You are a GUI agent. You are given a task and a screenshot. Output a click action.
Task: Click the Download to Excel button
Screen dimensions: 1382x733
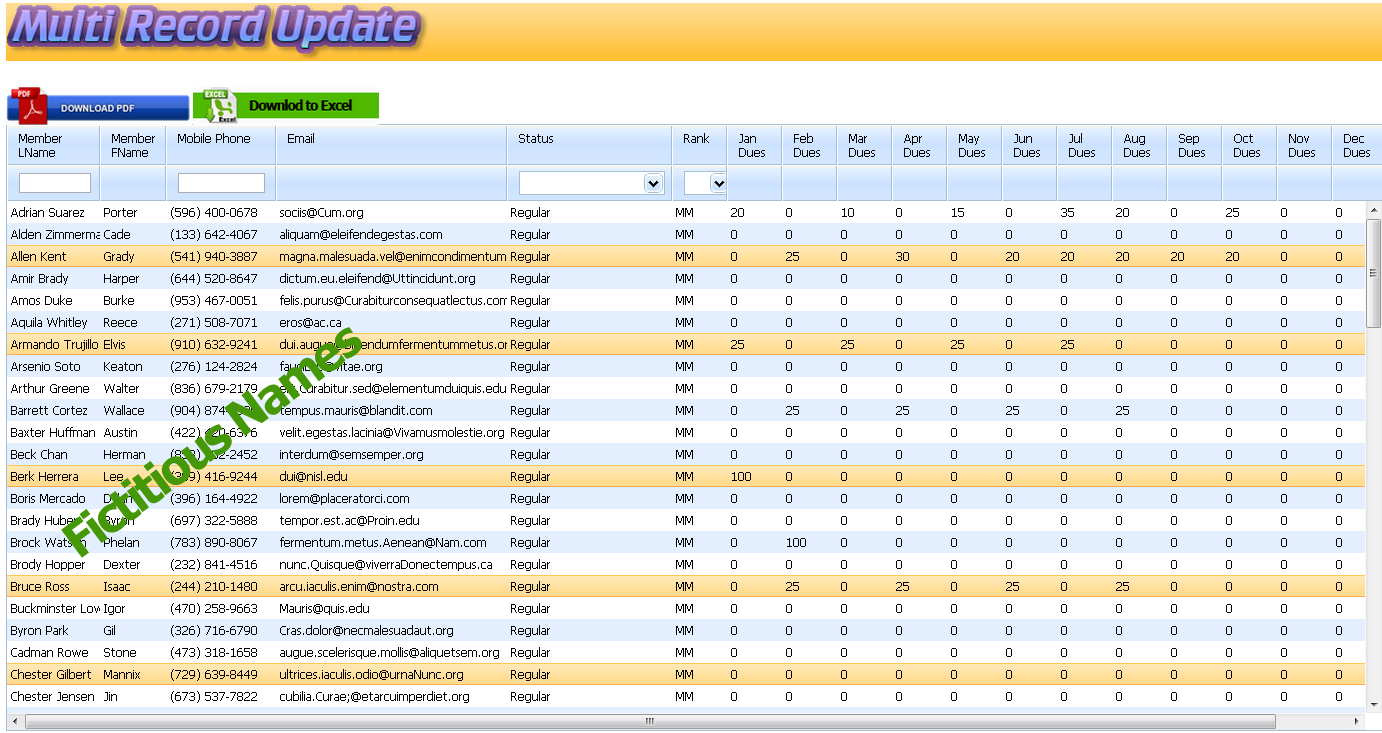point(300,105)
